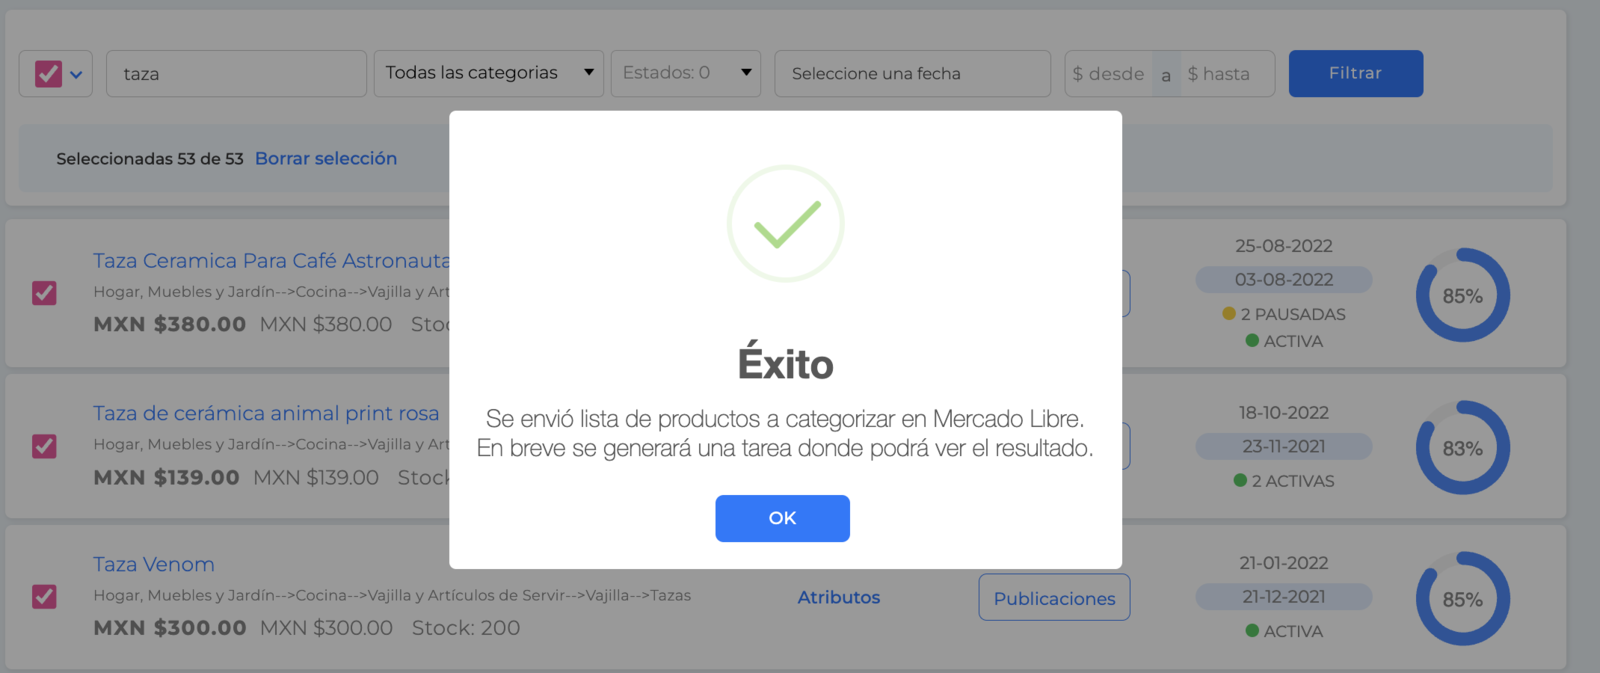
Task: Expand the Estados: 0 dropdown
Action: click(x=686, y=73)
